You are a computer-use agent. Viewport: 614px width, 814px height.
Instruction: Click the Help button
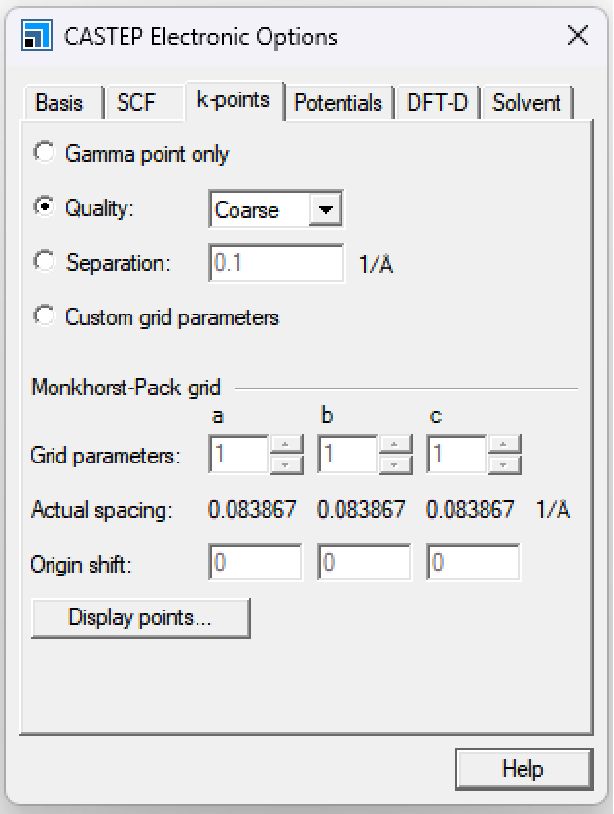[522, 769]
